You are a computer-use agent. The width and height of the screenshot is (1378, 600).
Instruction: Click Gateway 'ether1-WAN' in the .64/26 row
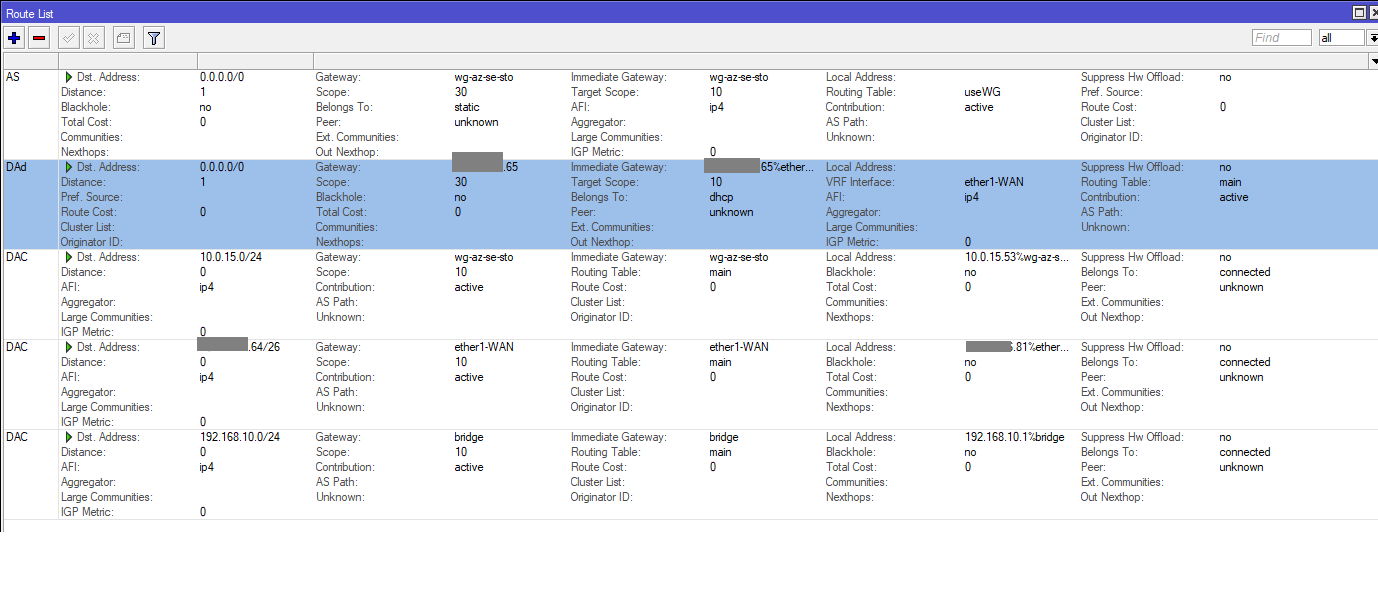(x=484, y=347)
